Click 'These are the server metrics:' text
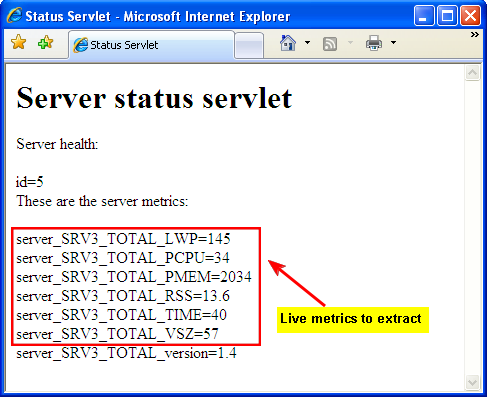The height and width of the screenshot is (397, 487). pyautogui.click(x=102, y=201)
